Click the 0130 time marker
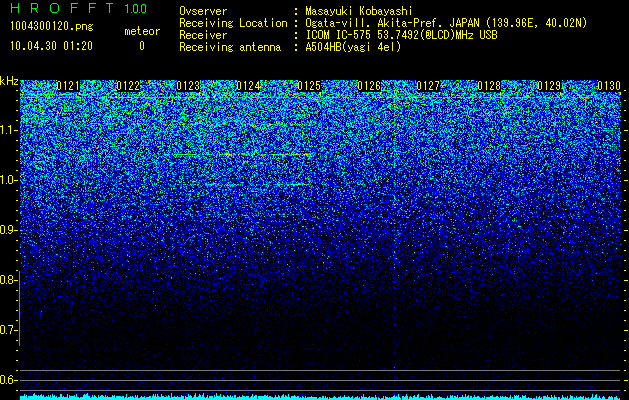 click(609, 86)
